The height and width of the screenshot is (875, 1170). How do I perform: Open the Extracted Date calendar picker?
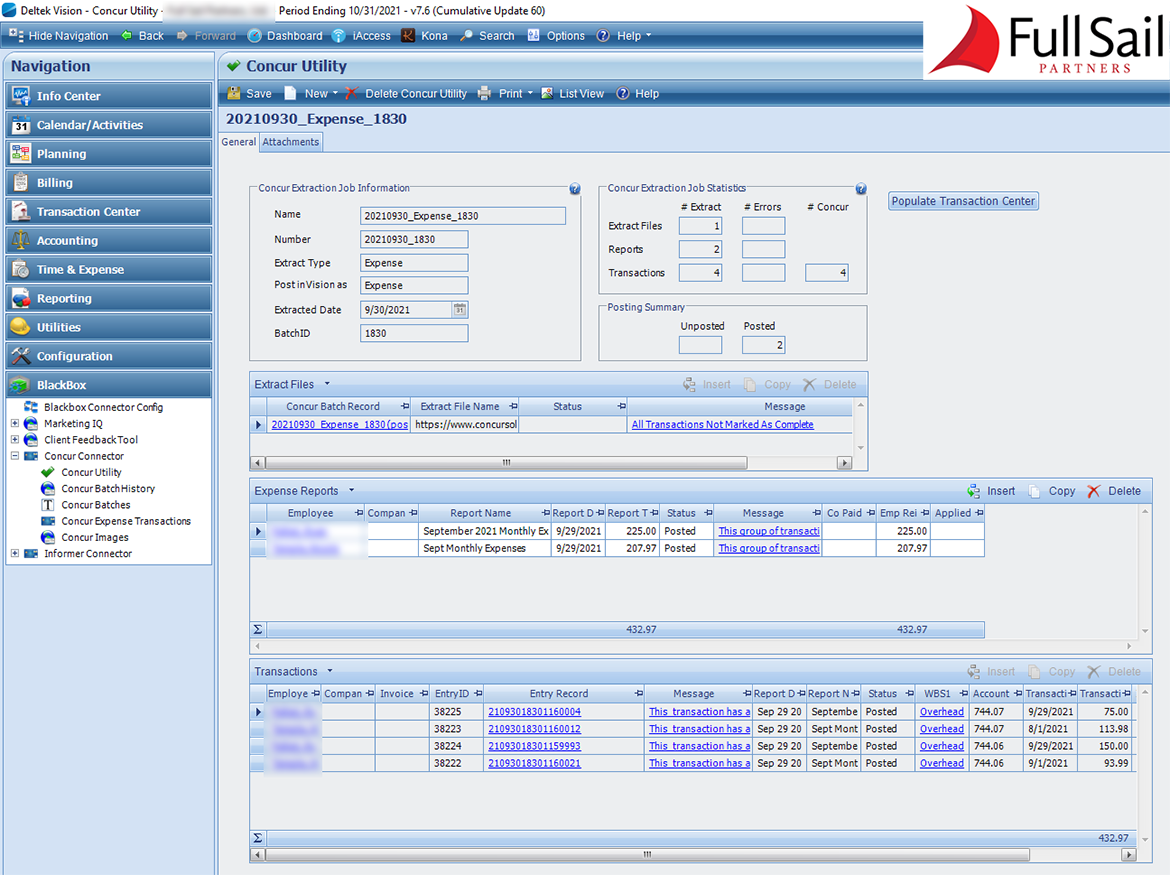(x=460, y=310)
